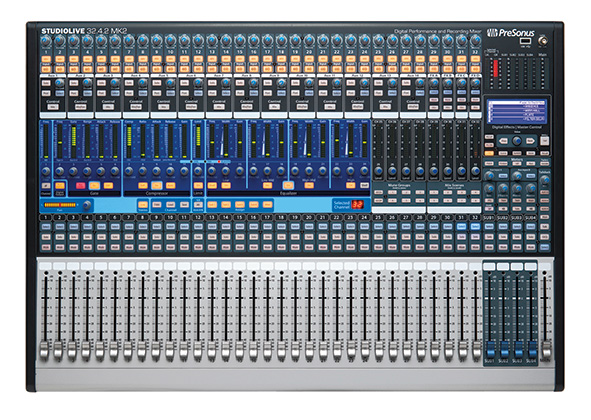591x420 pixels.
Task: Click the PreSonus logo
Action: point(510,33)
